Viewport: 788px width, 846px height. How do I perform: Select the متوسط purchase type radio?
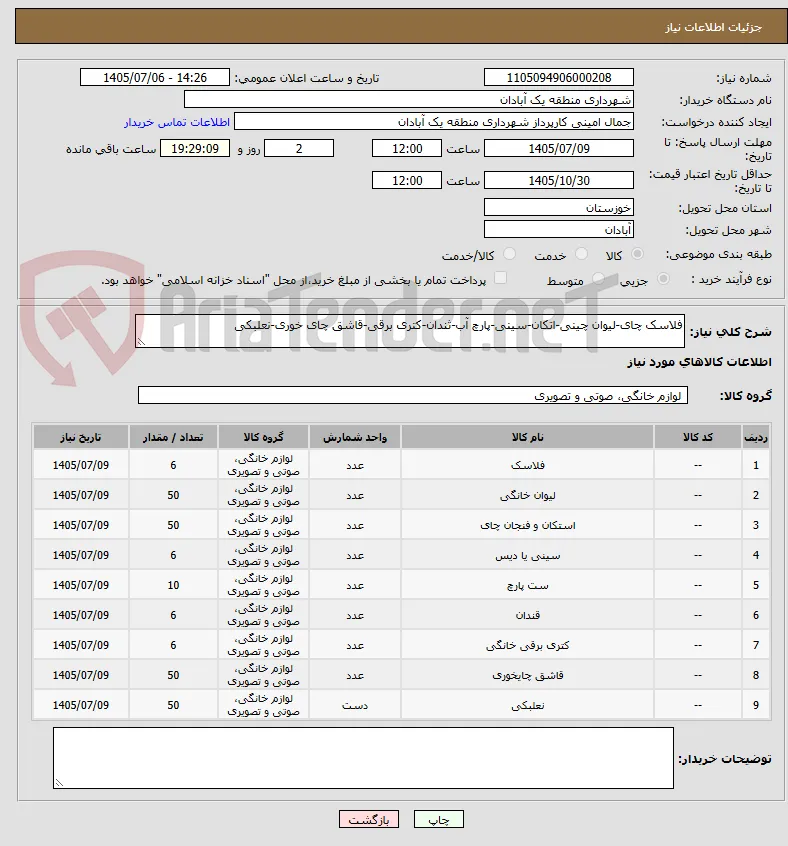click(598, 279)
